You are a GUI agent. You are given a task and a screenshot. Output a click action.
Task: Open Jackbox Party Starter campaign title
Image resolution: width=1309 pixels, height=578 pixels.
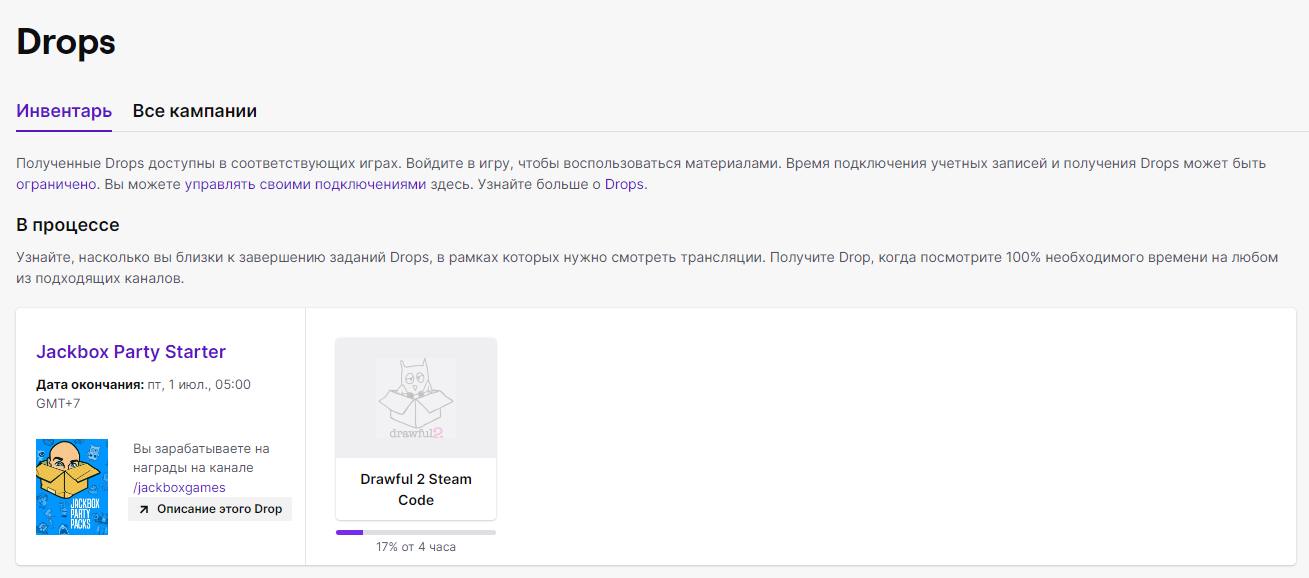click(x=131, y=352)
